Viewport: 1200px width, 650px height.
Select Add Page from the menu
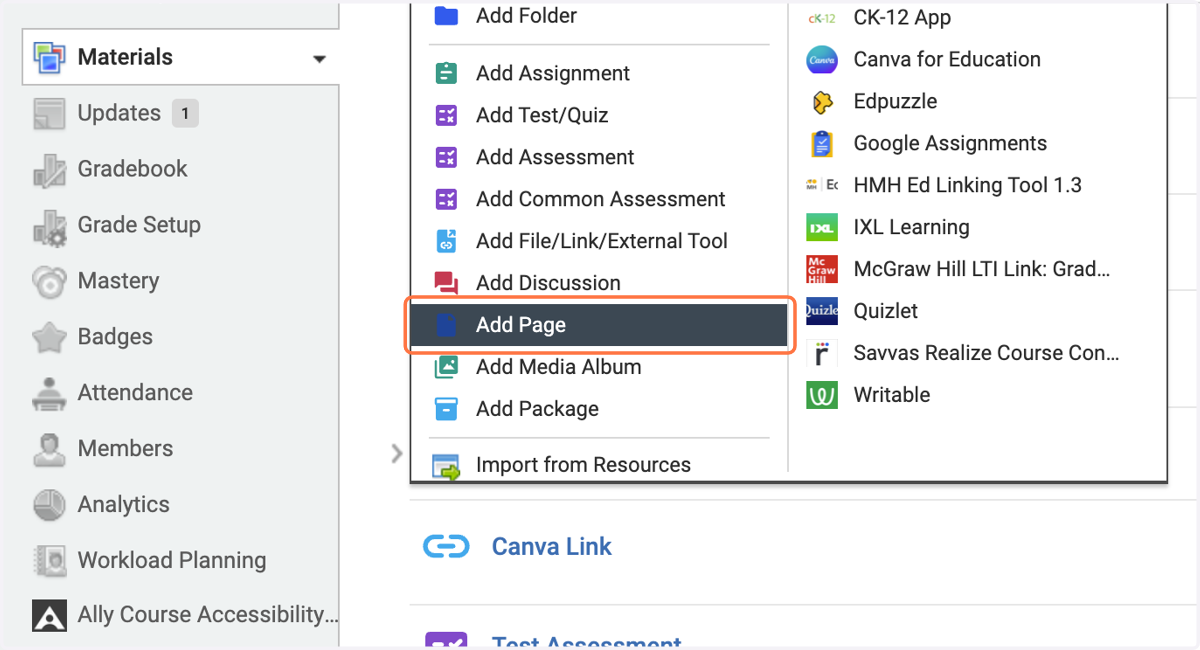click(599, 325)
